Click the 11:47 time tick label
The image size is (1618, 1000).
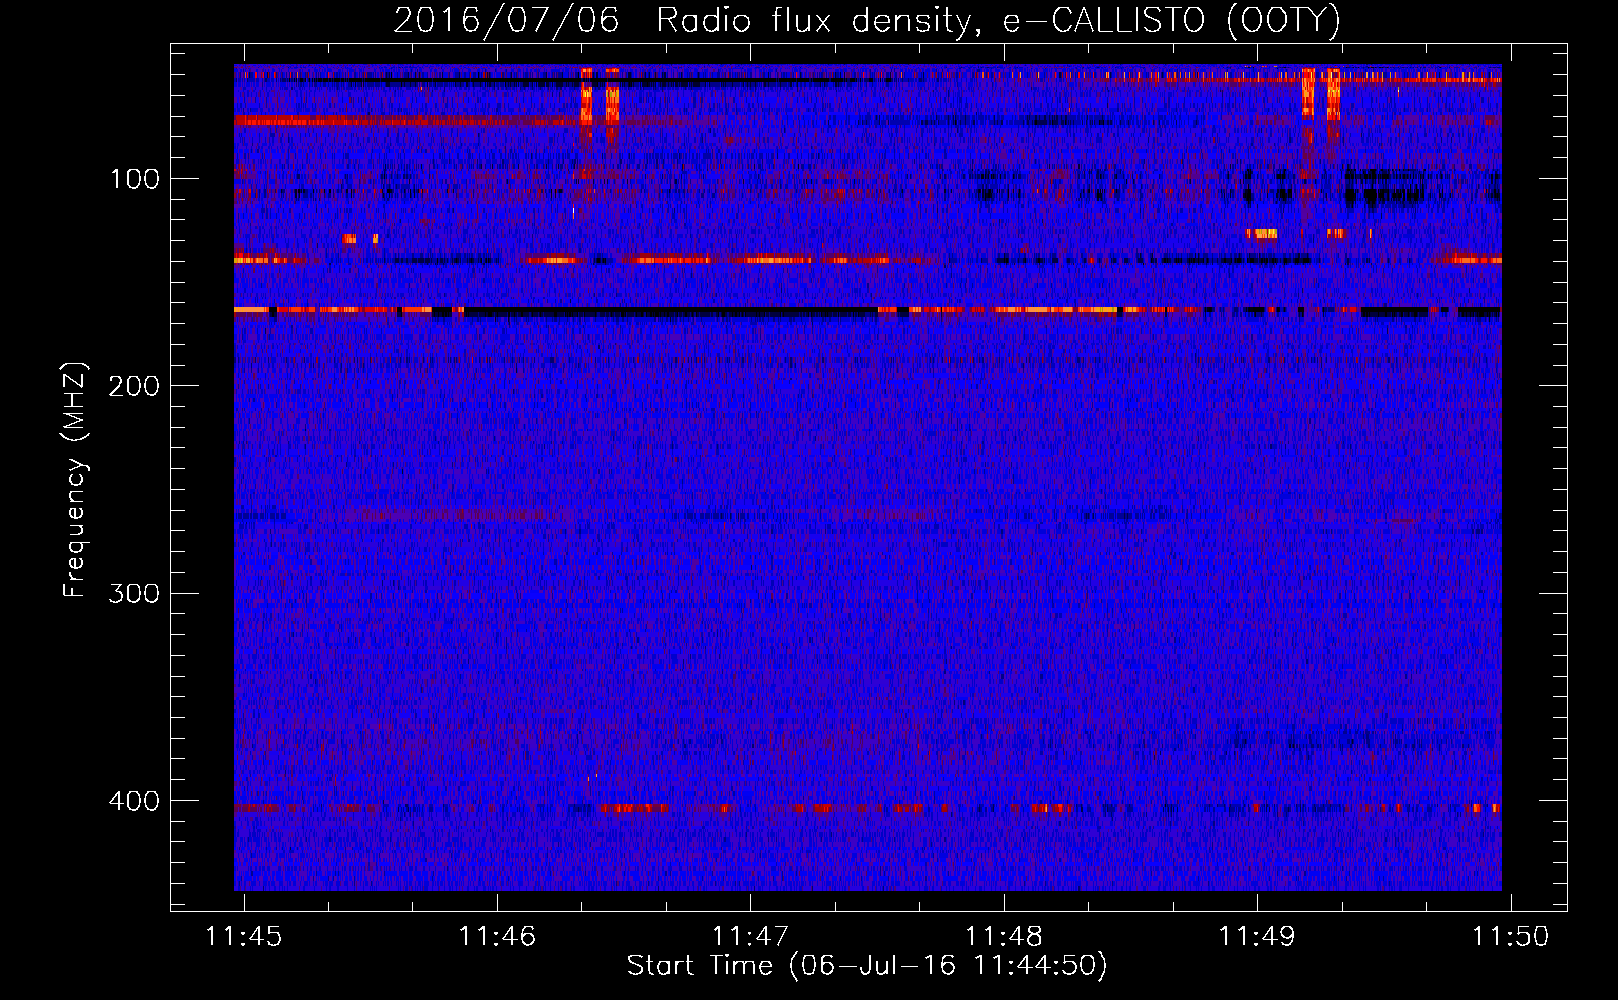(750, 937)
